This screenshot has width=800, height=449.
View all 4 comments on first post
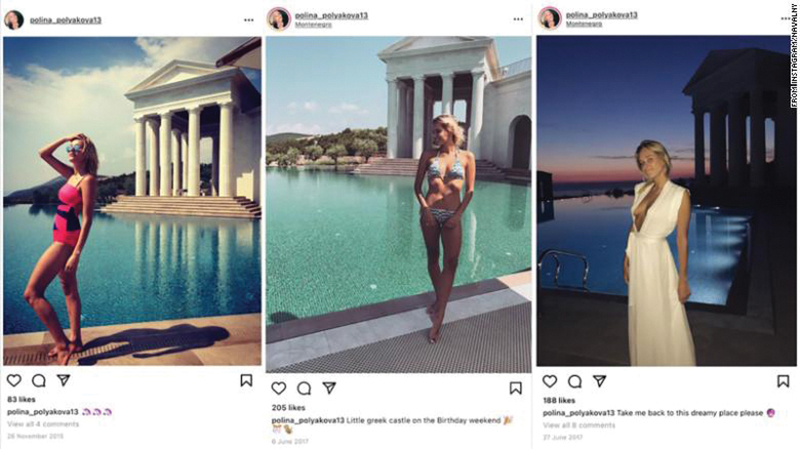point(43,424)
